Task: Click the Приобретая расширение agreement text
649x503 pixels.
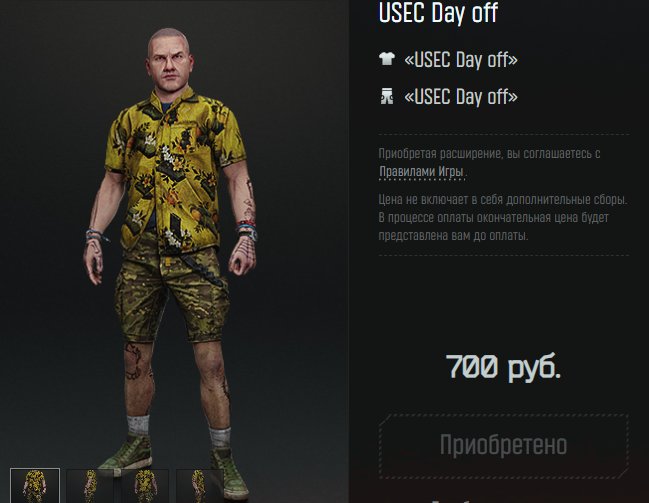Action: 490,162
